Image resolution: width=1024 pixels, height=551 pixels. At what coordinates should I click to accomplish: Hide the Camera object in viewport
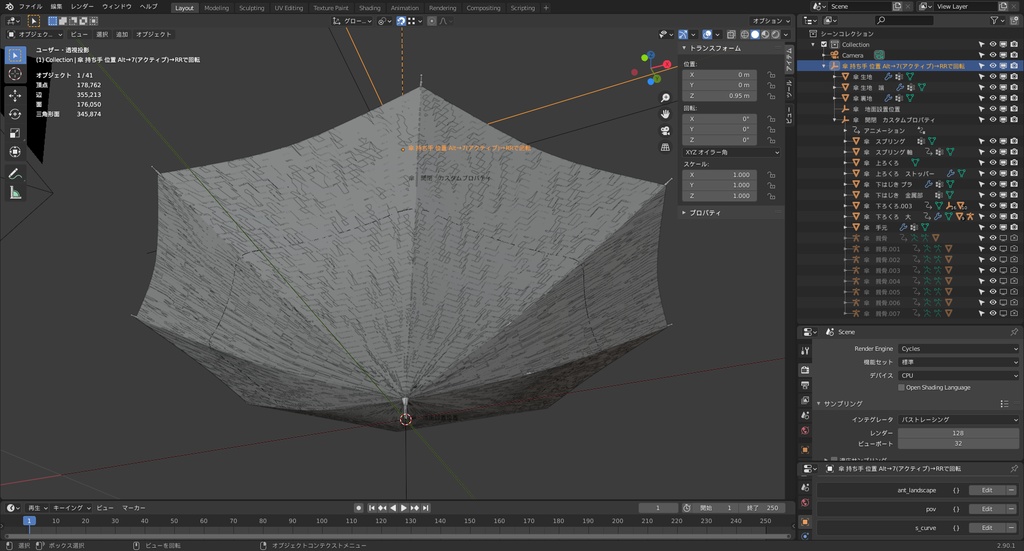coord(993,55)
